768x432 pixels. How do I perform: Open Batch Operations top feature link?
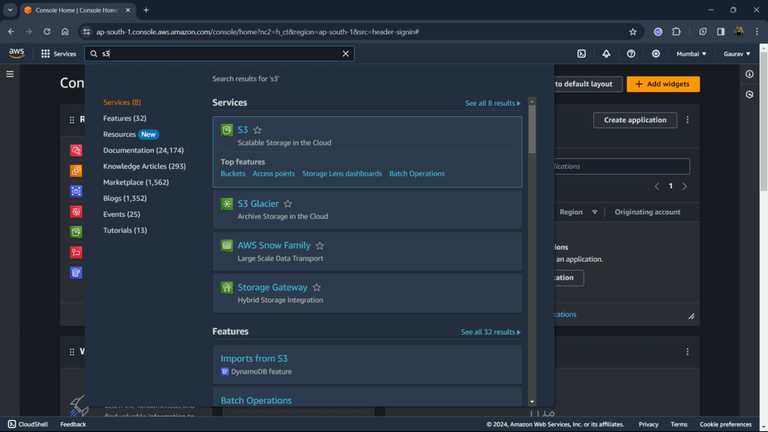[417, 173]
